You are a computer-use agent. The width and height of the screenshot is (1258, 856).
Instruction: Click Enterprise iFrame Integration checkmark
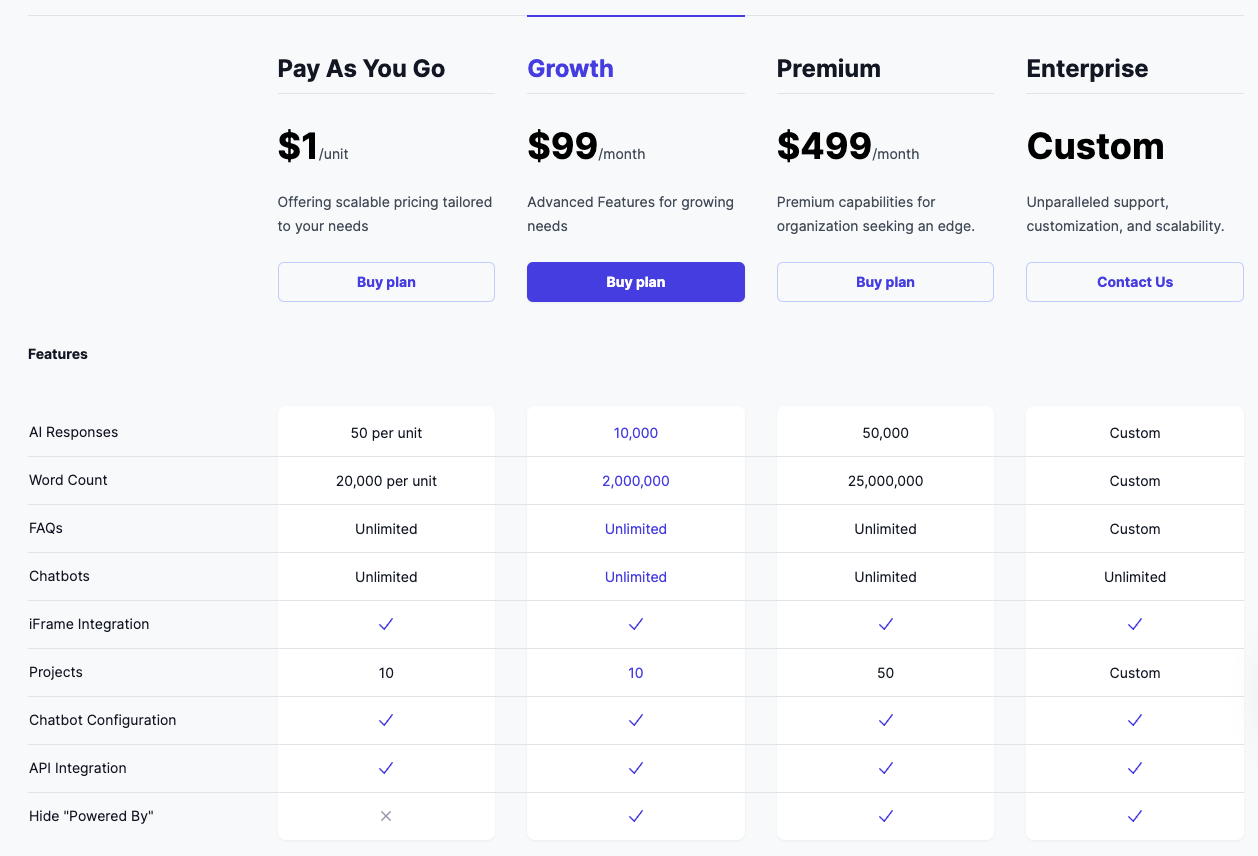pos(1135,624)
